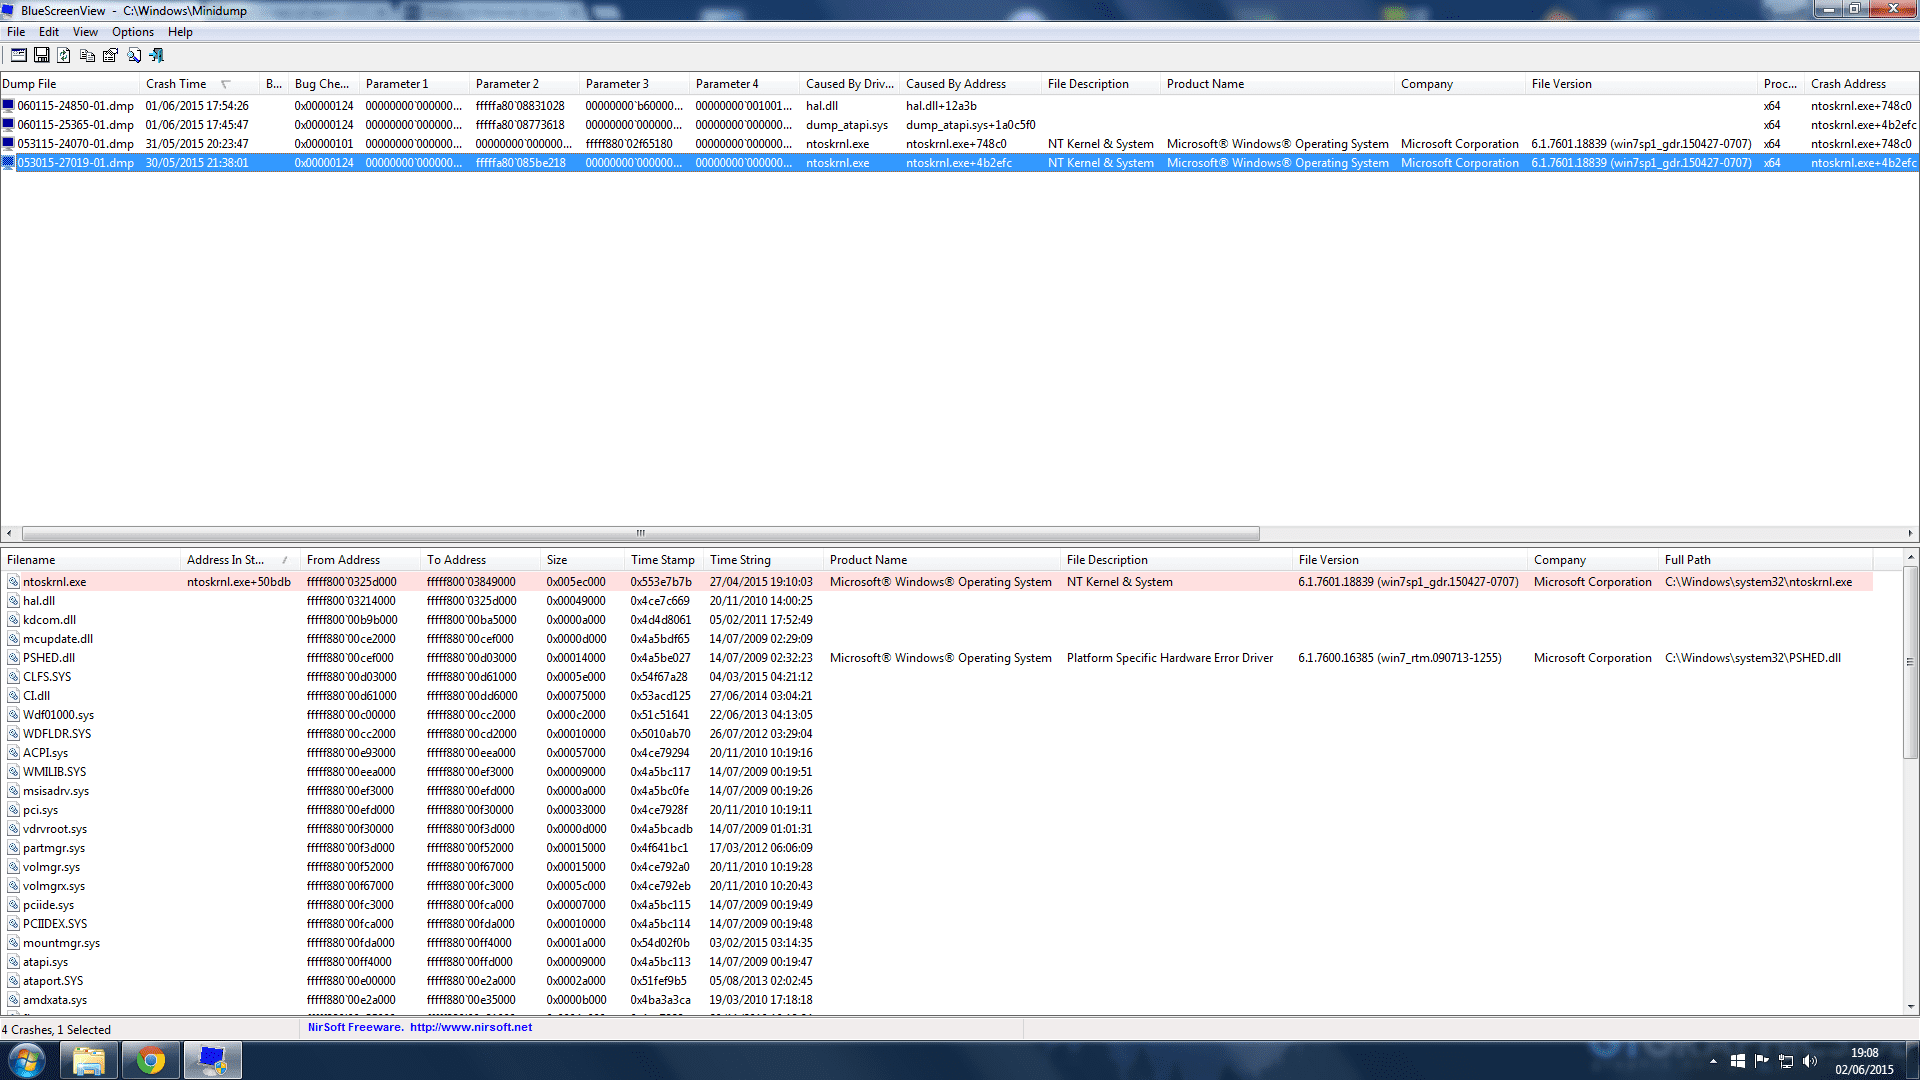Select the amdxata.sys driver row
Viewport: 1920px width, 1080px height.
point(938,1000)
